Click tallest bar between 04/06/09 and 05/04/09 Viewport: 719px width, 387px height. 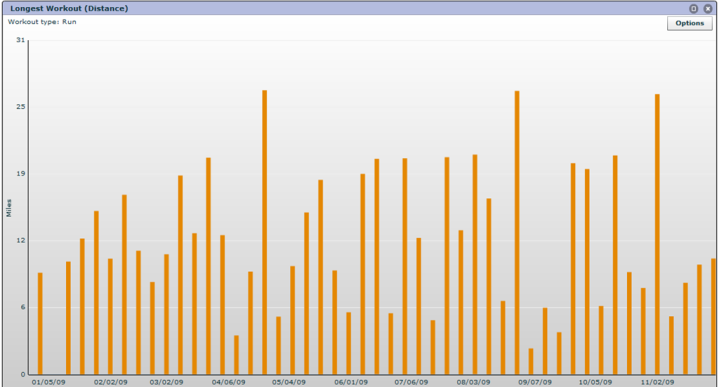point(265,232)
